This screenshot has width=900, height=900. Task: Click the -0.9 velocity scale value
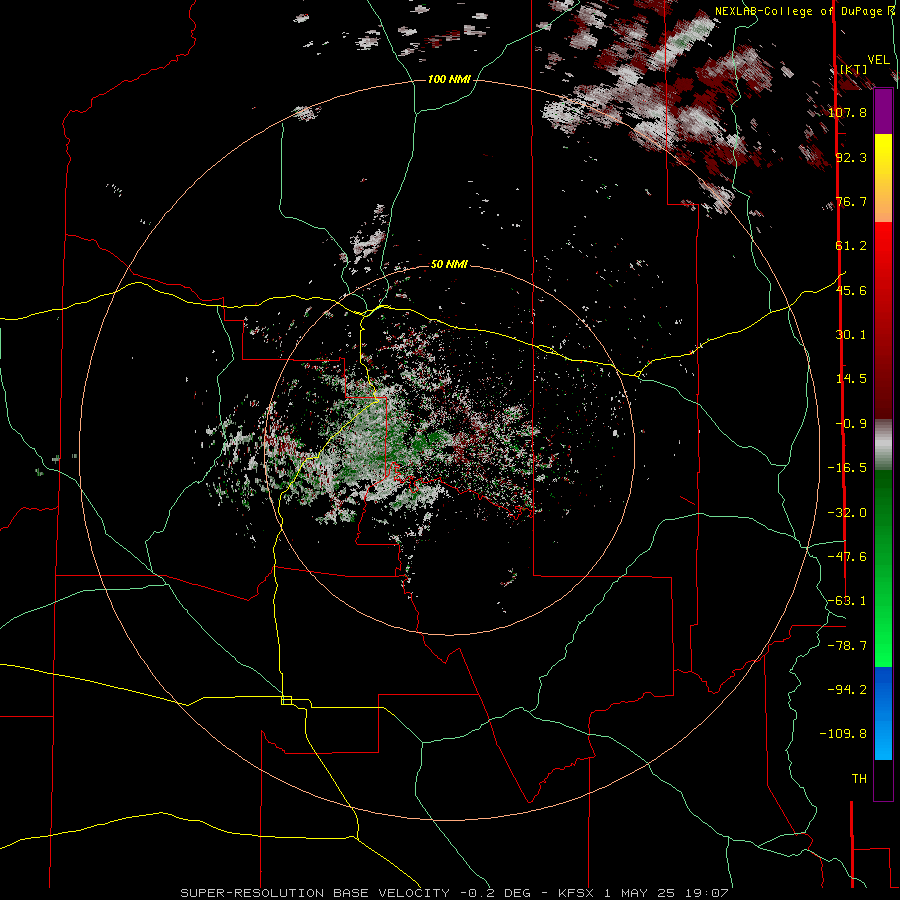pos(851,424)
